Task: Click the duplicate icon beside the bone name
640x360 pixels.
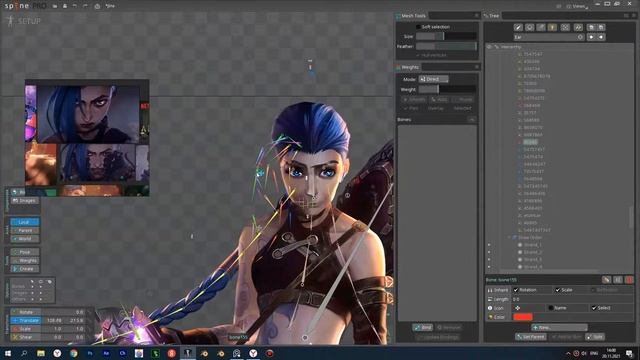Action: click(618, 280)
